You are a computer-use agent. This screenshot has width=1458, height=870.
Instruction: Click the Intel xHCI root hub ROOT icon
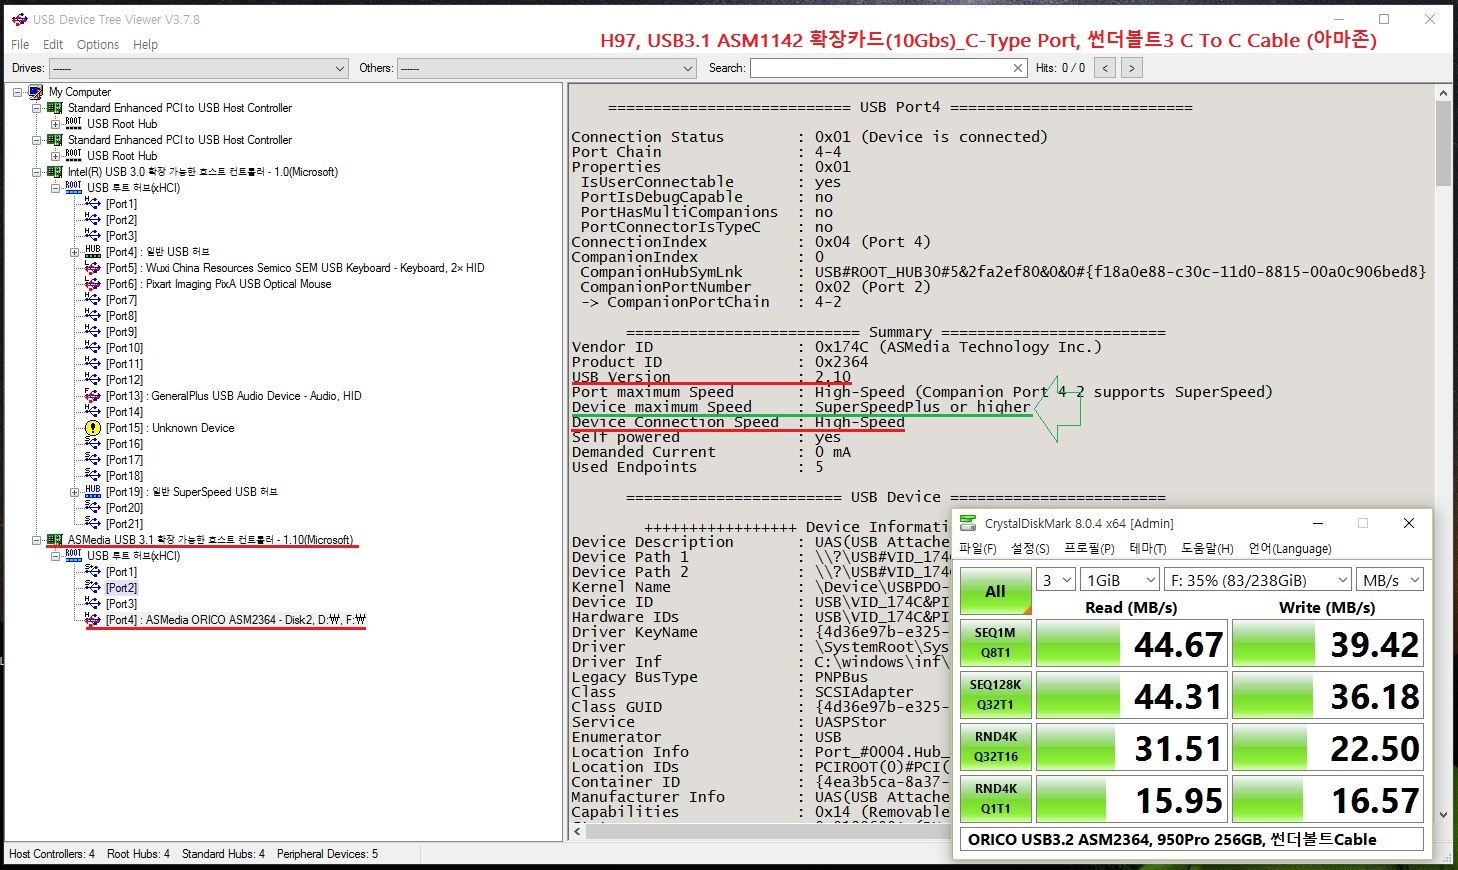pos(73,188)
